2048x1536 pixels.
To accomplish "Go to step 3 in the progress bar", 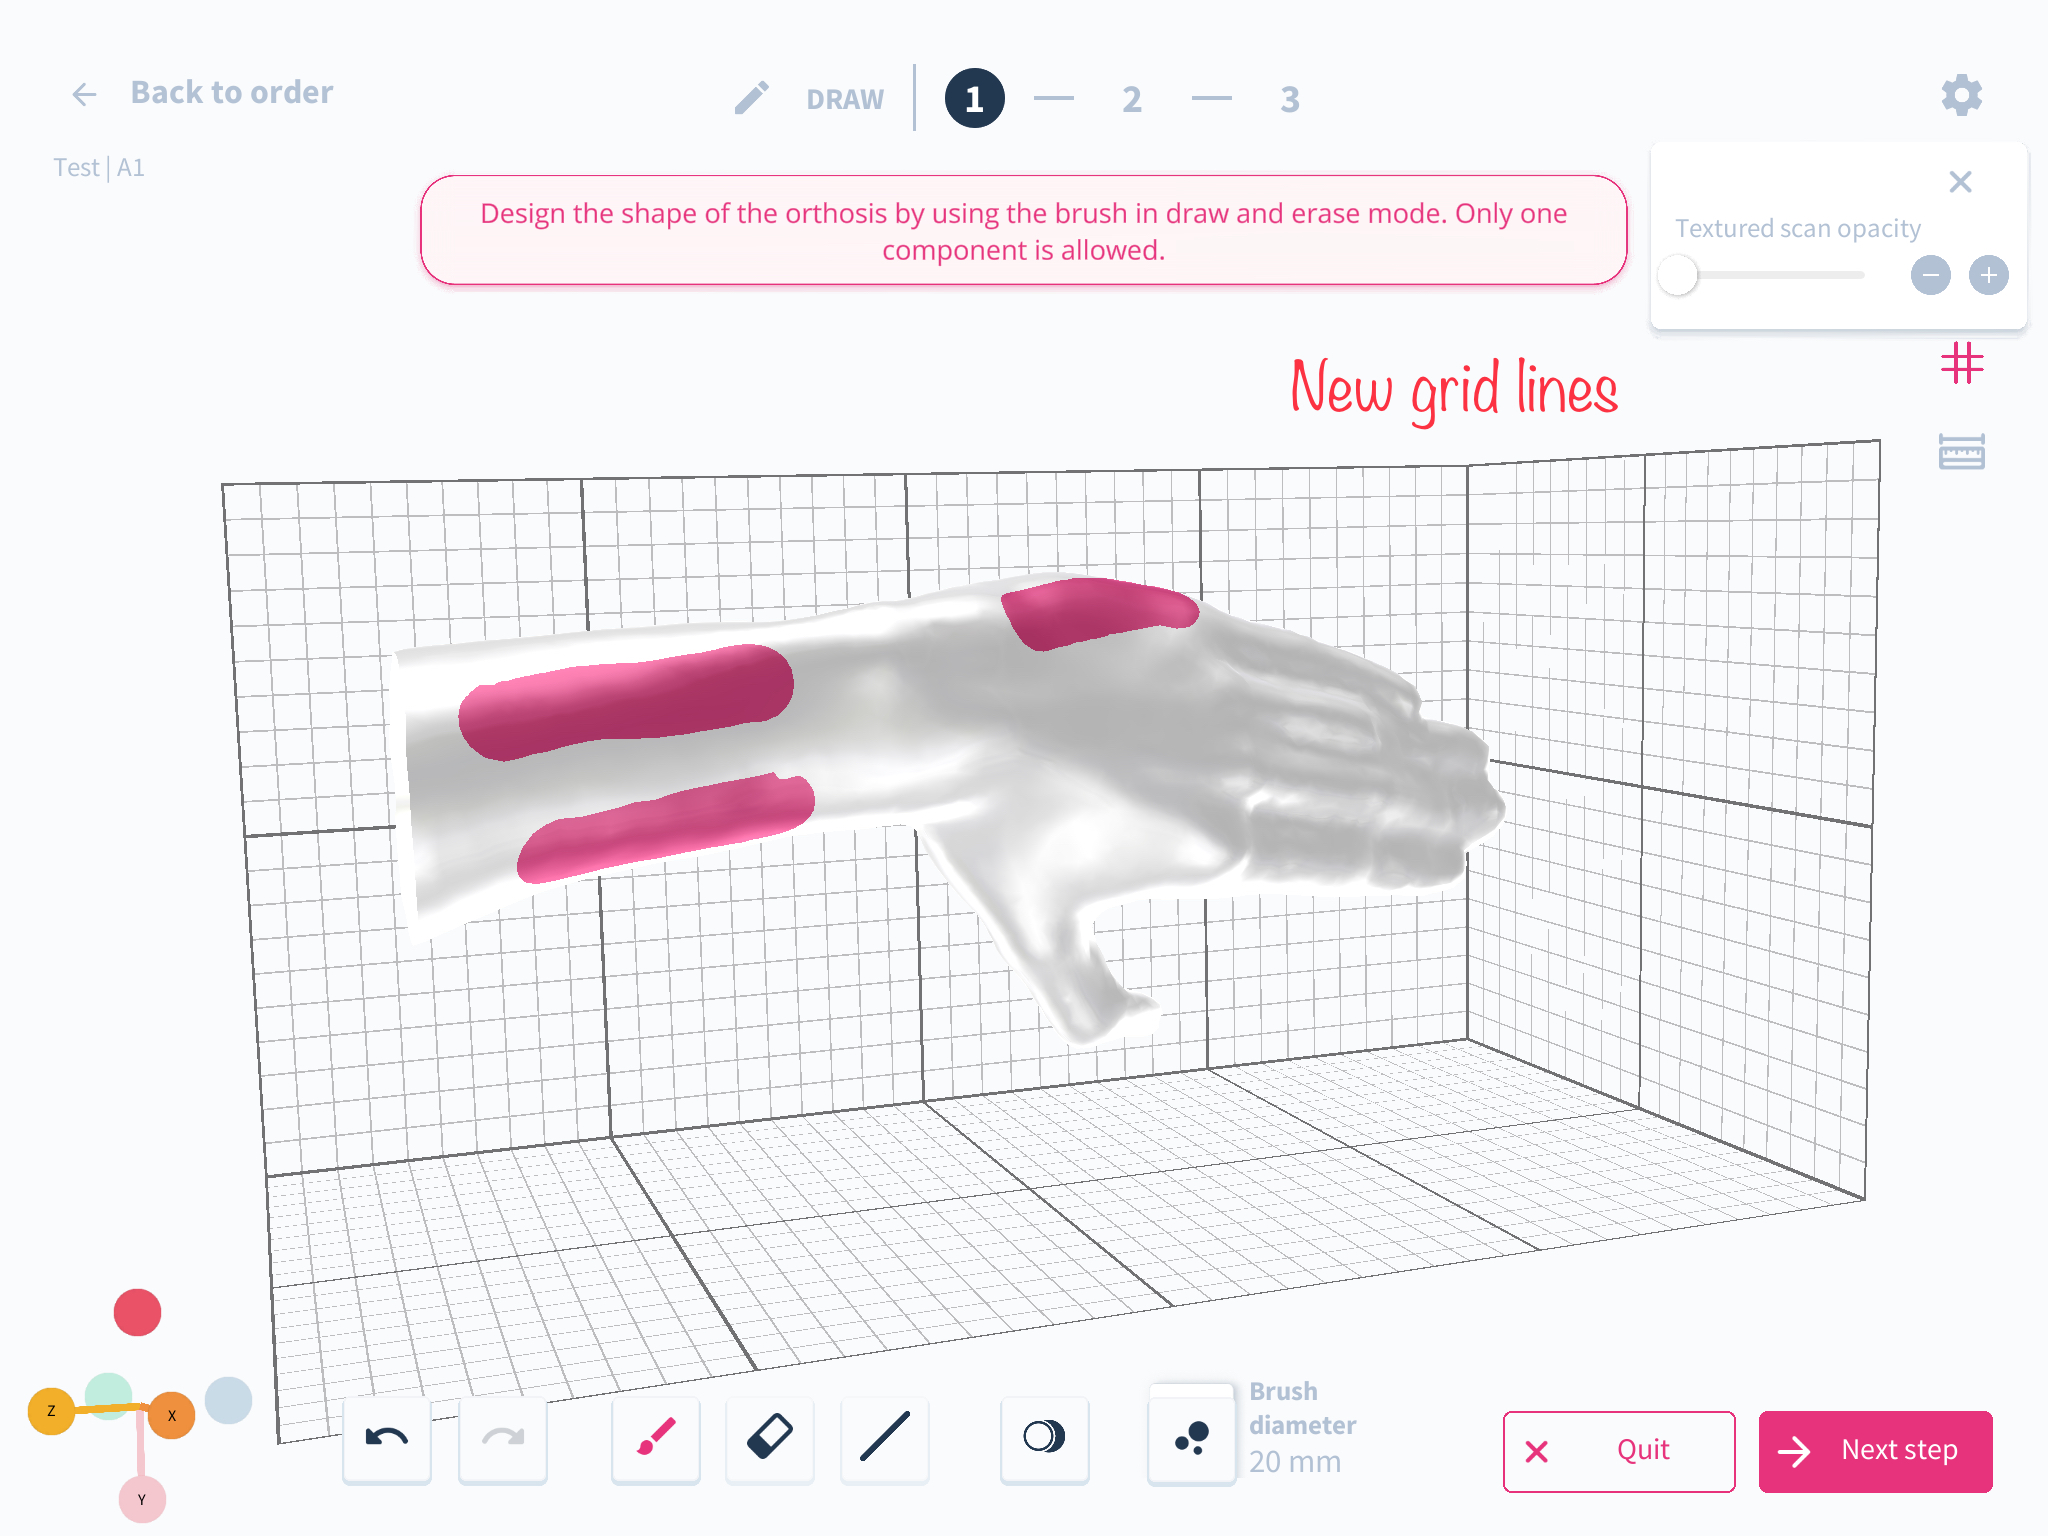I will (x=1290, y=99).
